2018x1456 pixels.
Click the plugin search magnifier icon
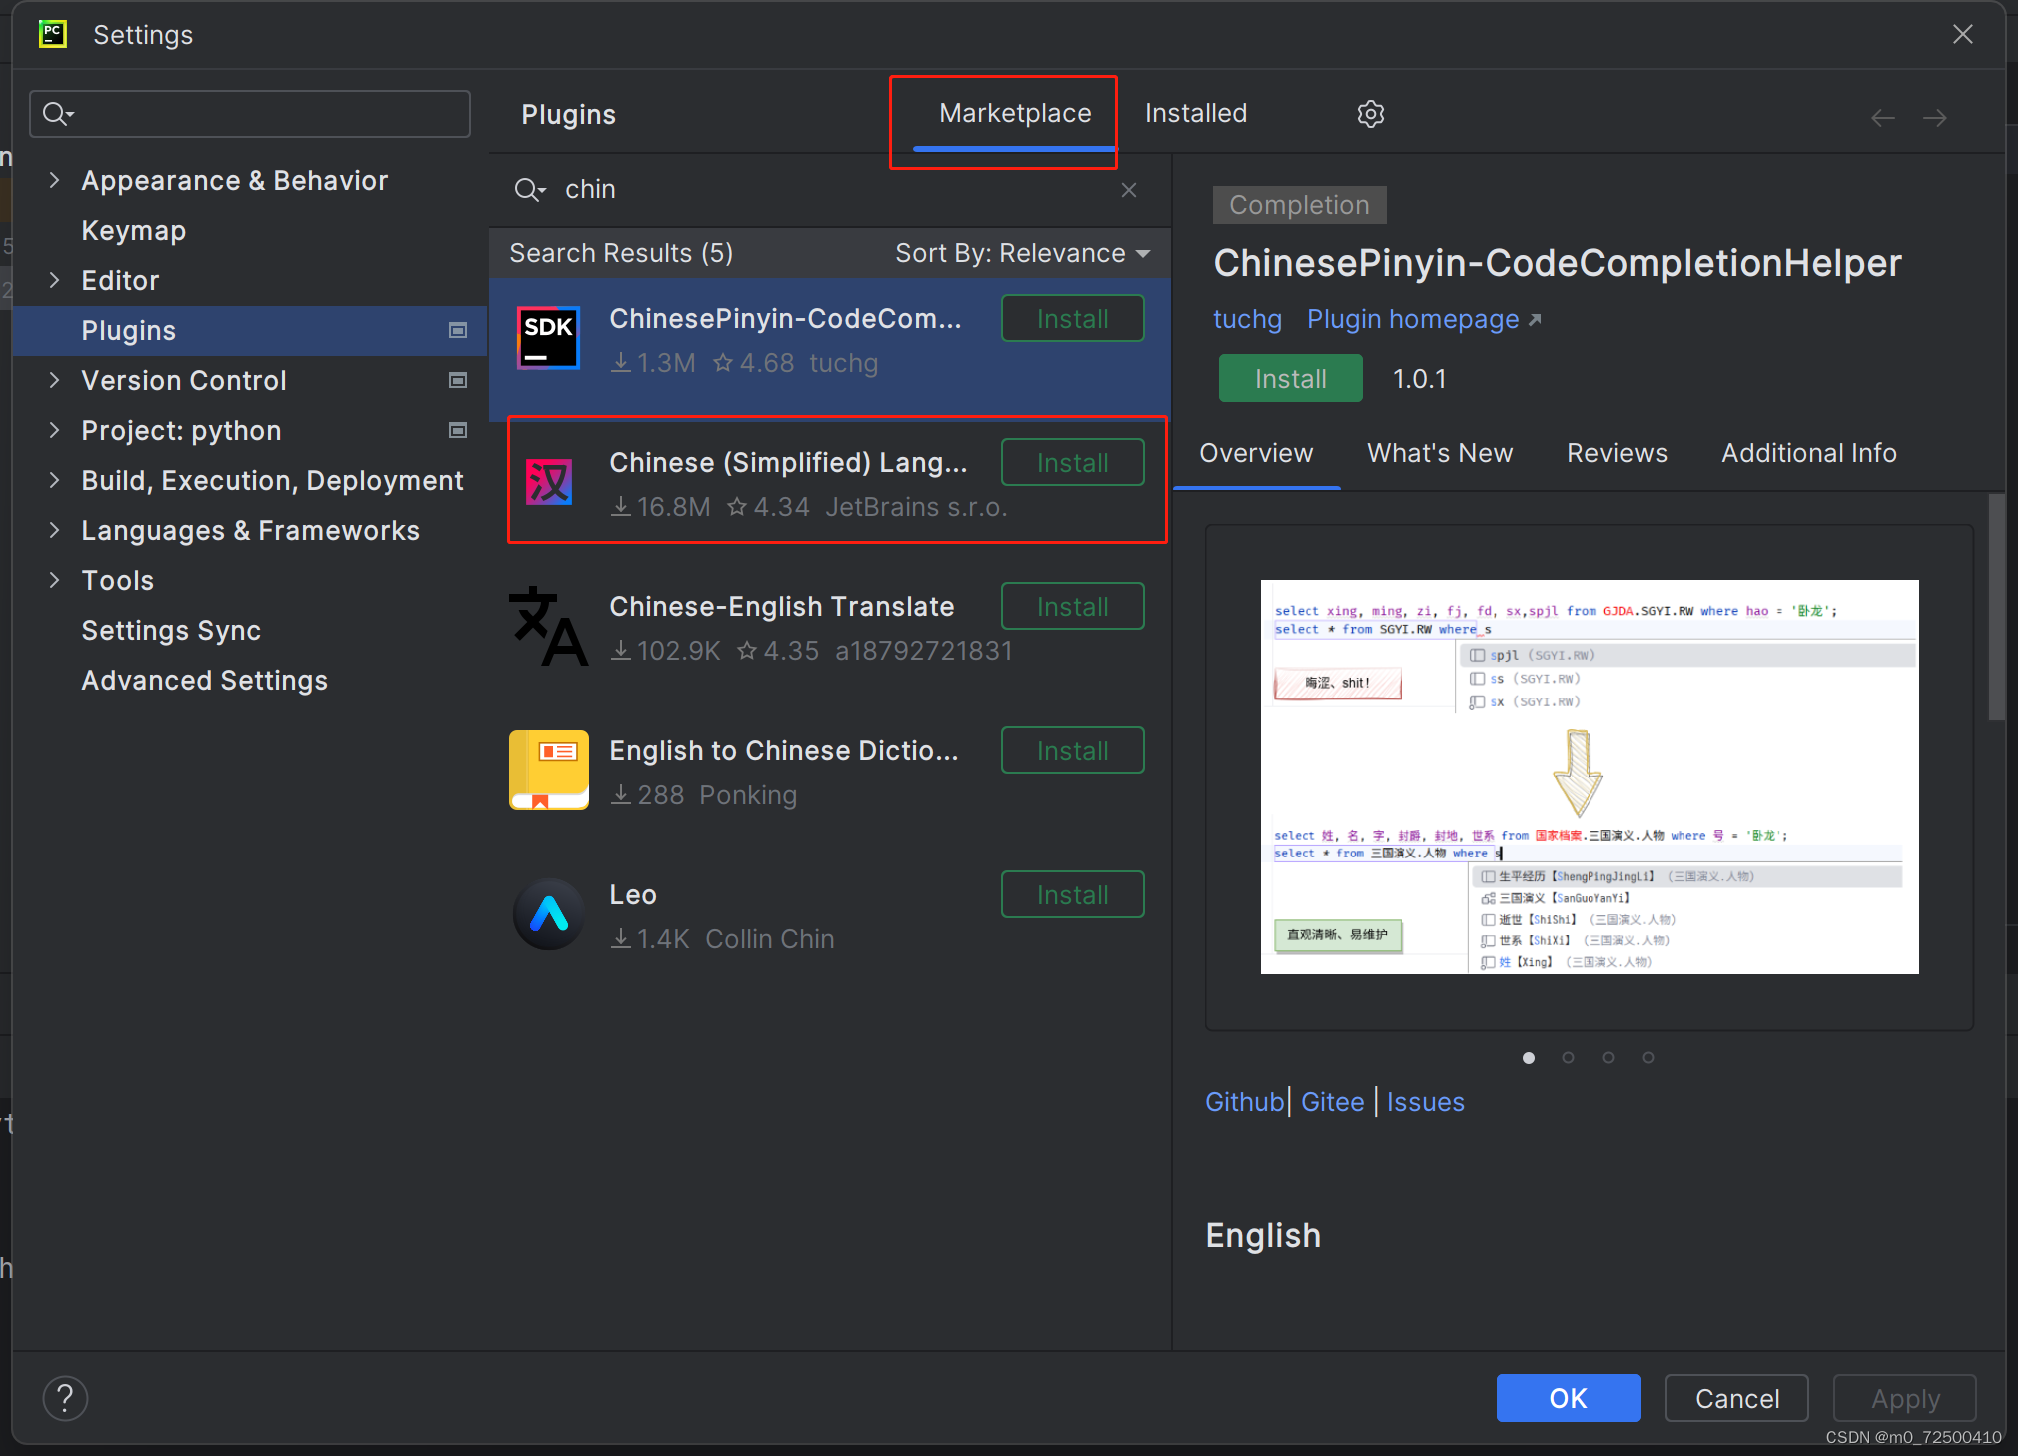[529, 190]
